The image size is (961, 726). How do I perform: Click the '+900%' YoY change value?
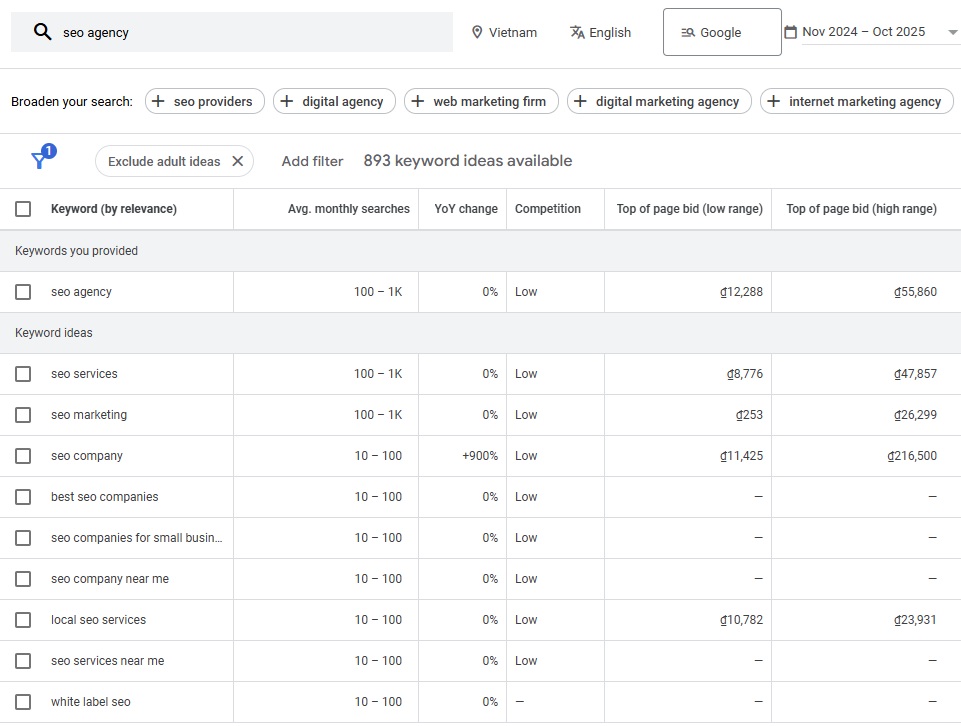[x=480, y=456]
